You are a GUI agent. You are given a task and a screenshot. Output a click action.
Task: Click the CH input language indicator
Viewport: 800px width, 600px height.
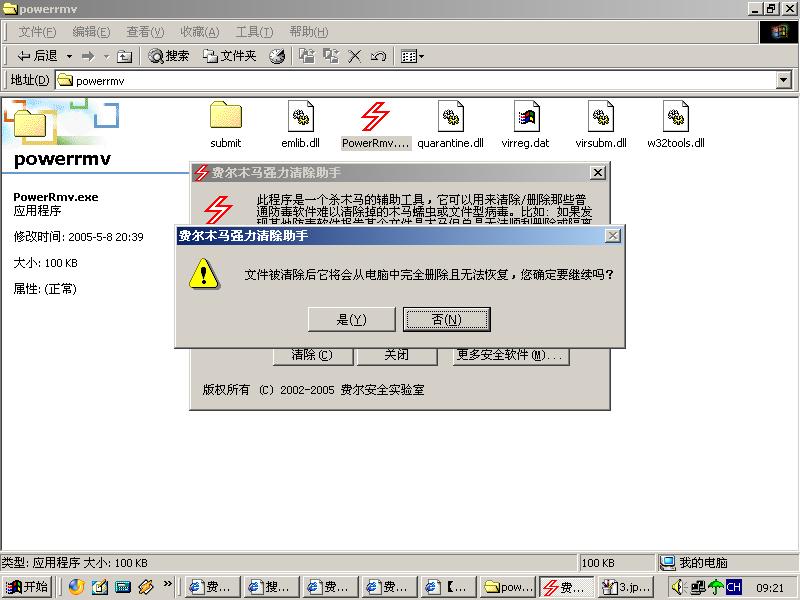point(734,588)
